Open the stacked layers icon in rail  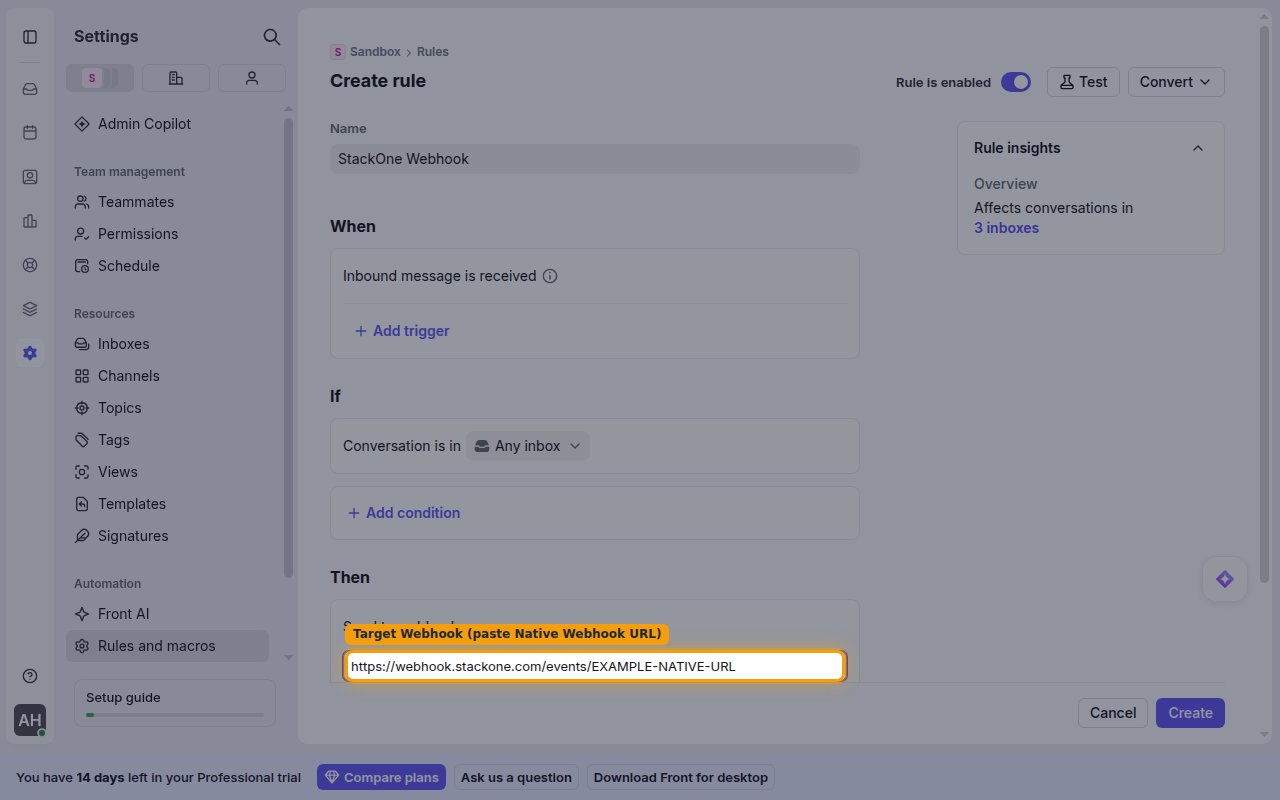(30, 309)
